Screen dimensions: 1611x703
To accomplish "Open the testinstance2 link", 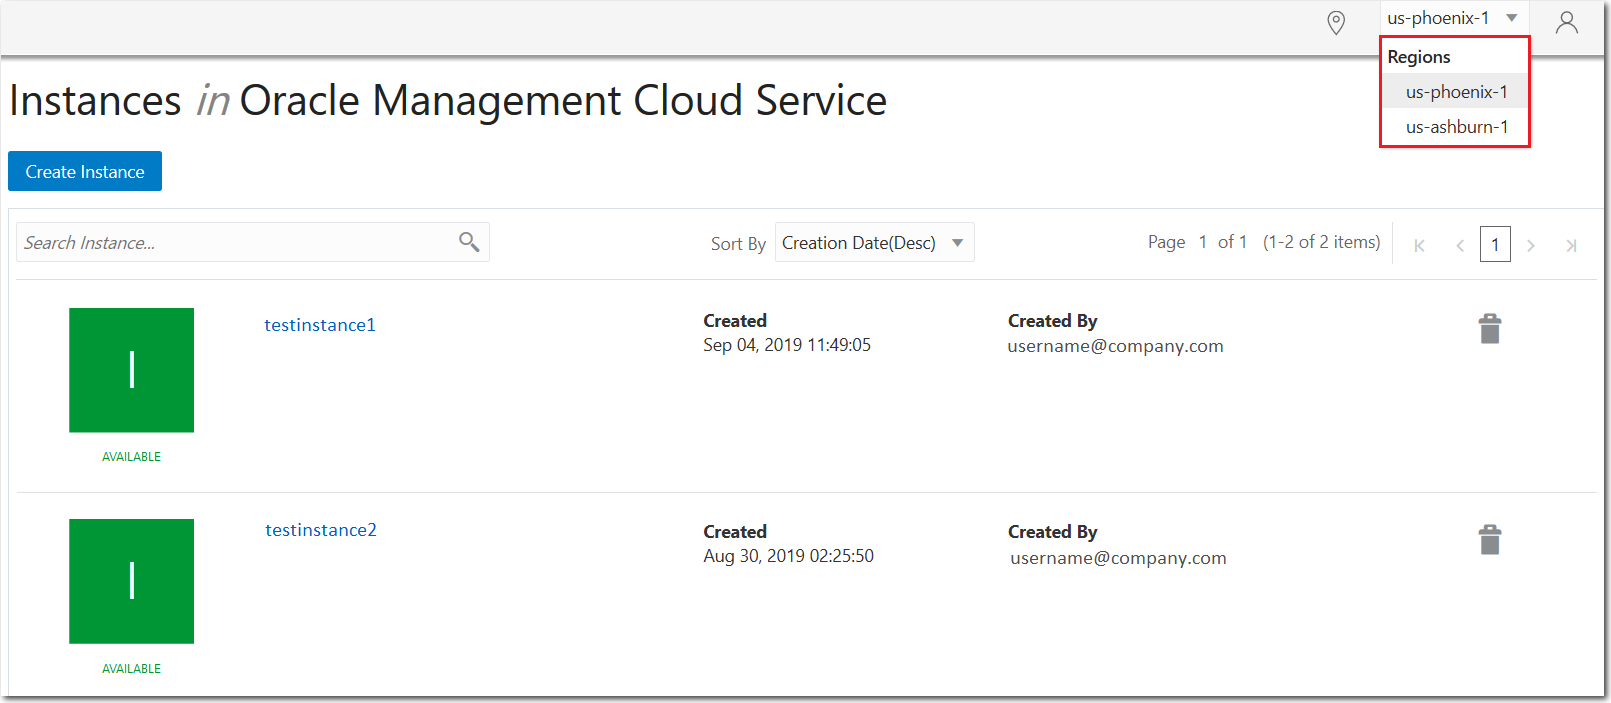I will (x=321, y=530).
